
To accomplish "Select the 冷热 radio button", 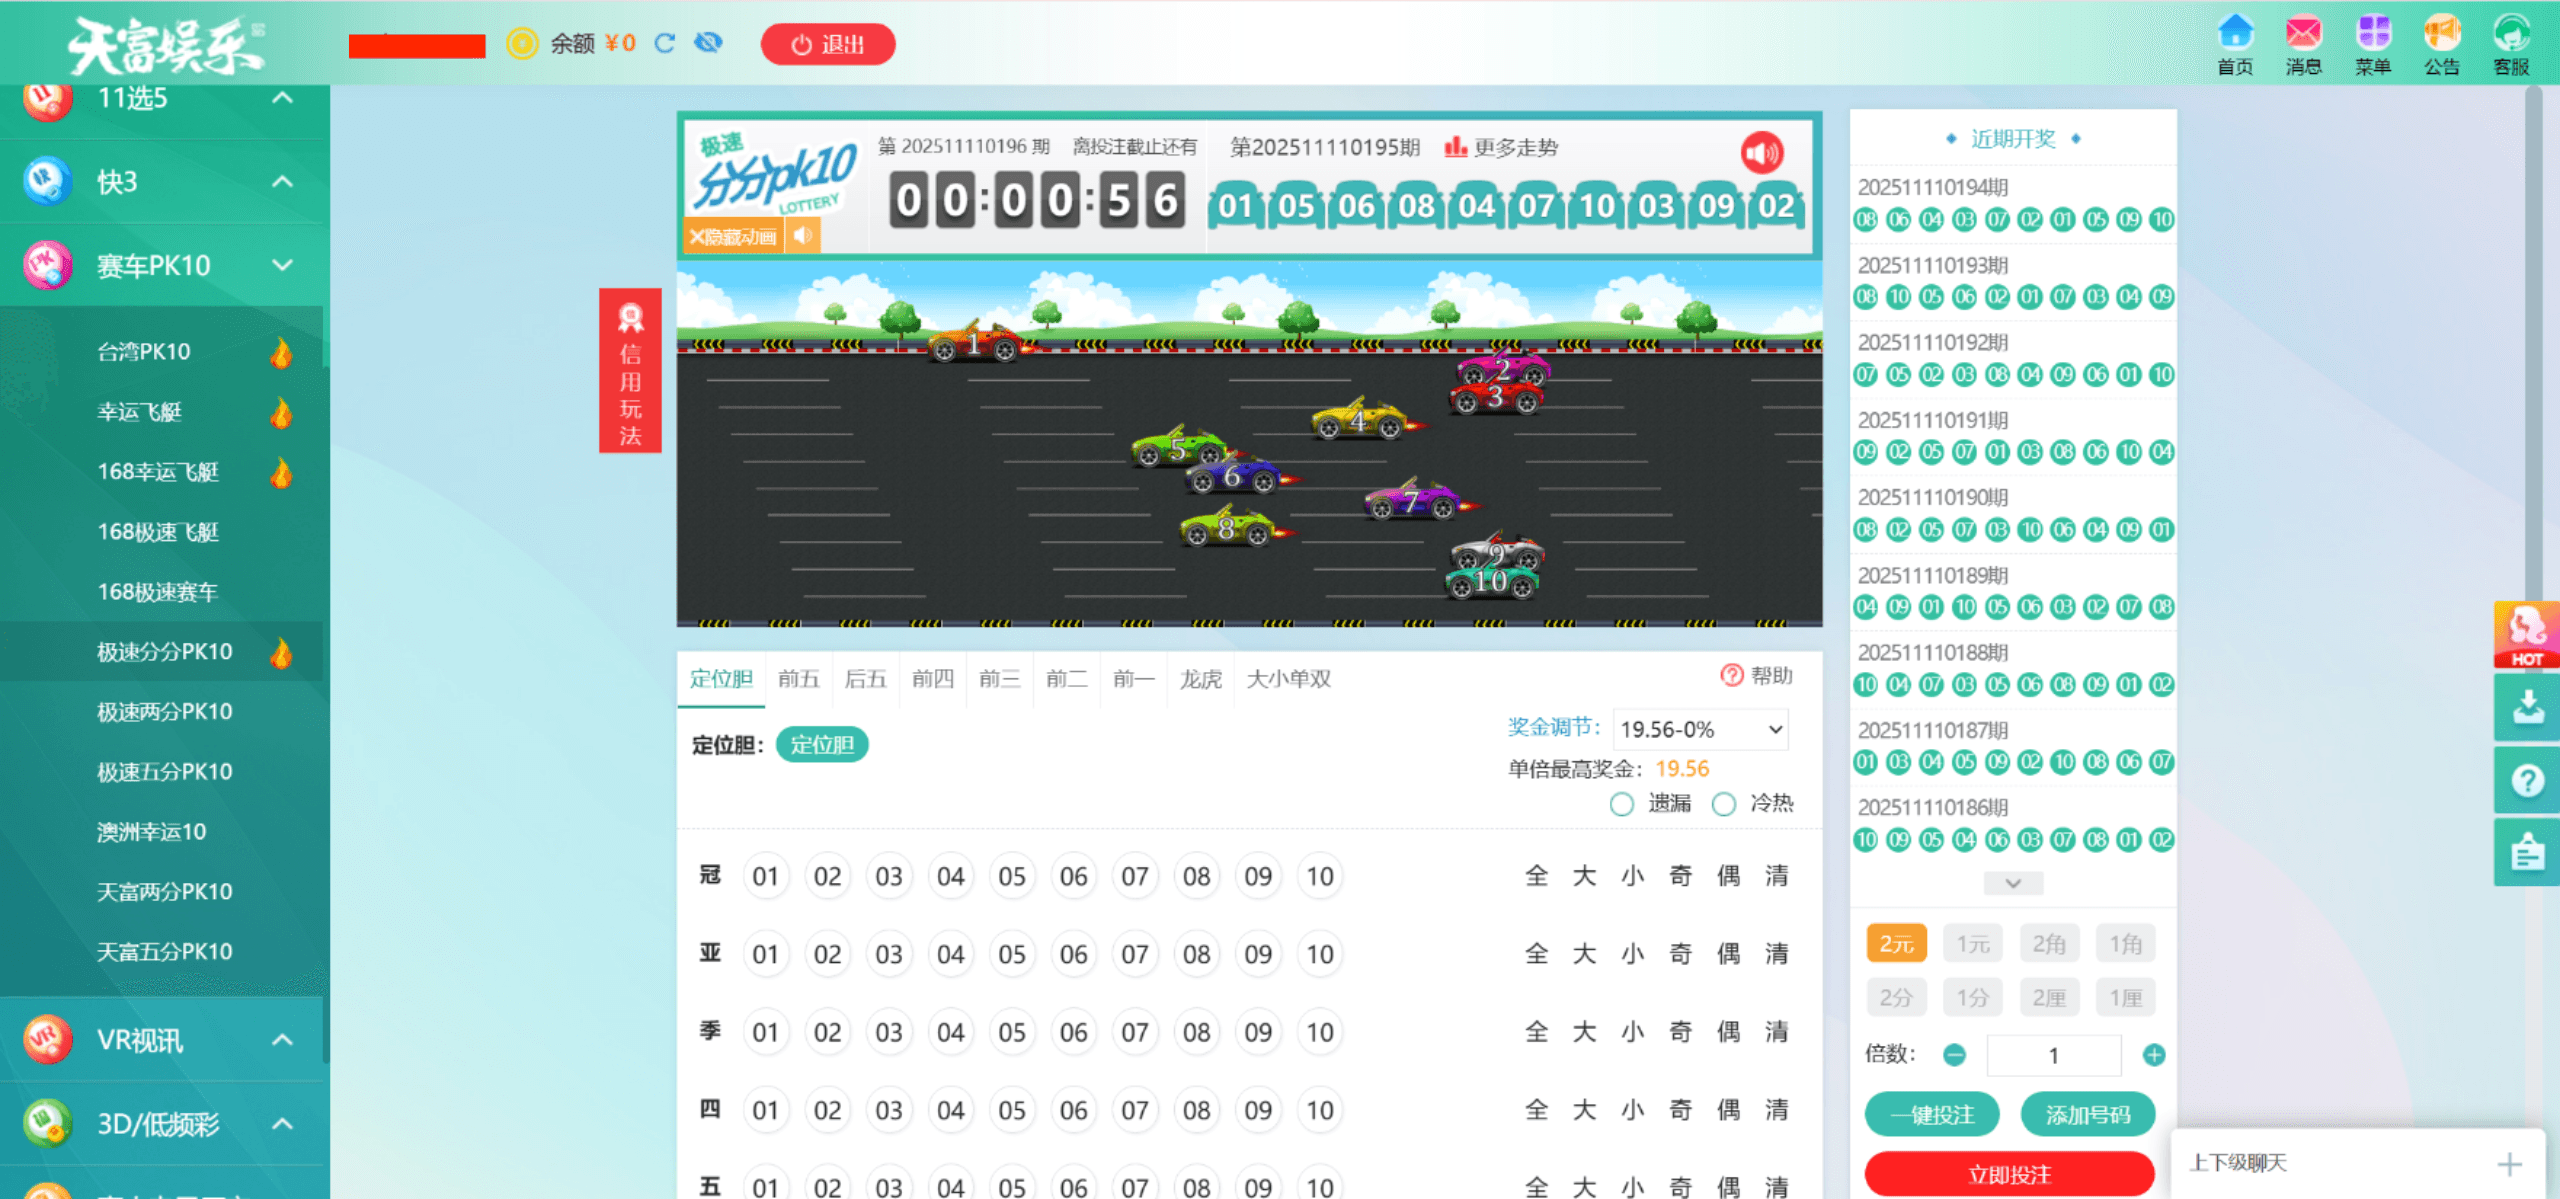I will [1724, 804].
